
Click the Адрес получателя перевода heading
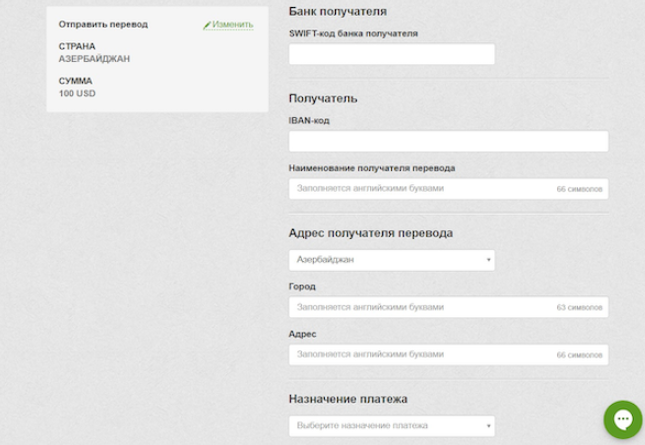[370, 233]
